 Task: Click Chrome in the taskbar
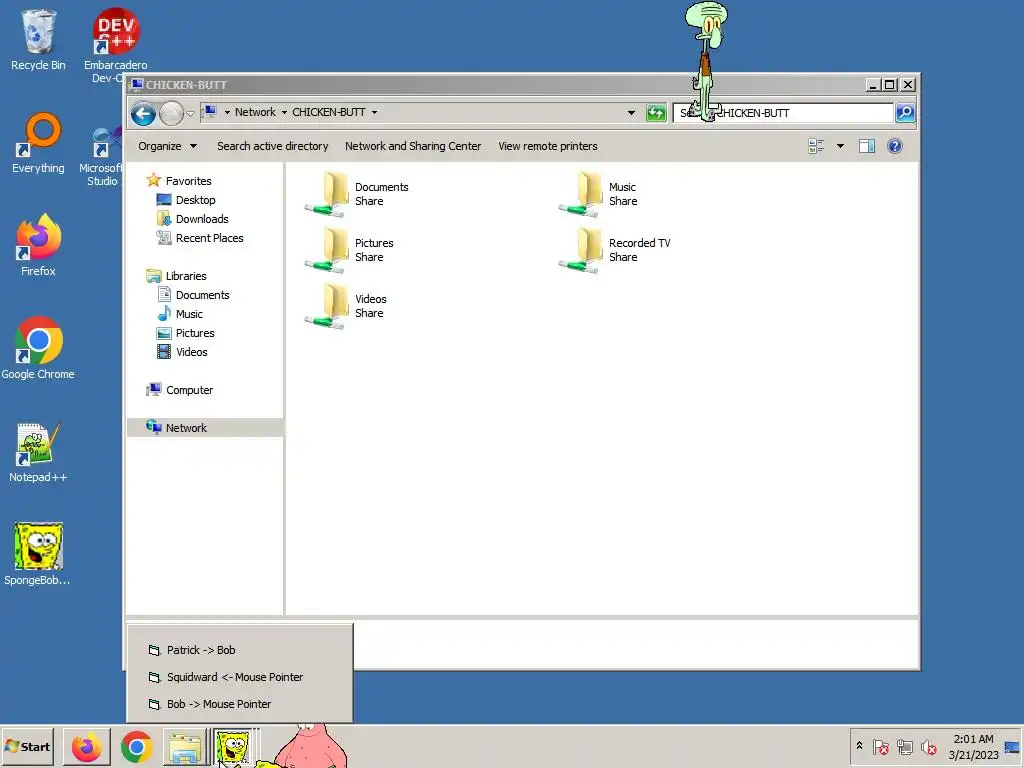coord(136,747)
